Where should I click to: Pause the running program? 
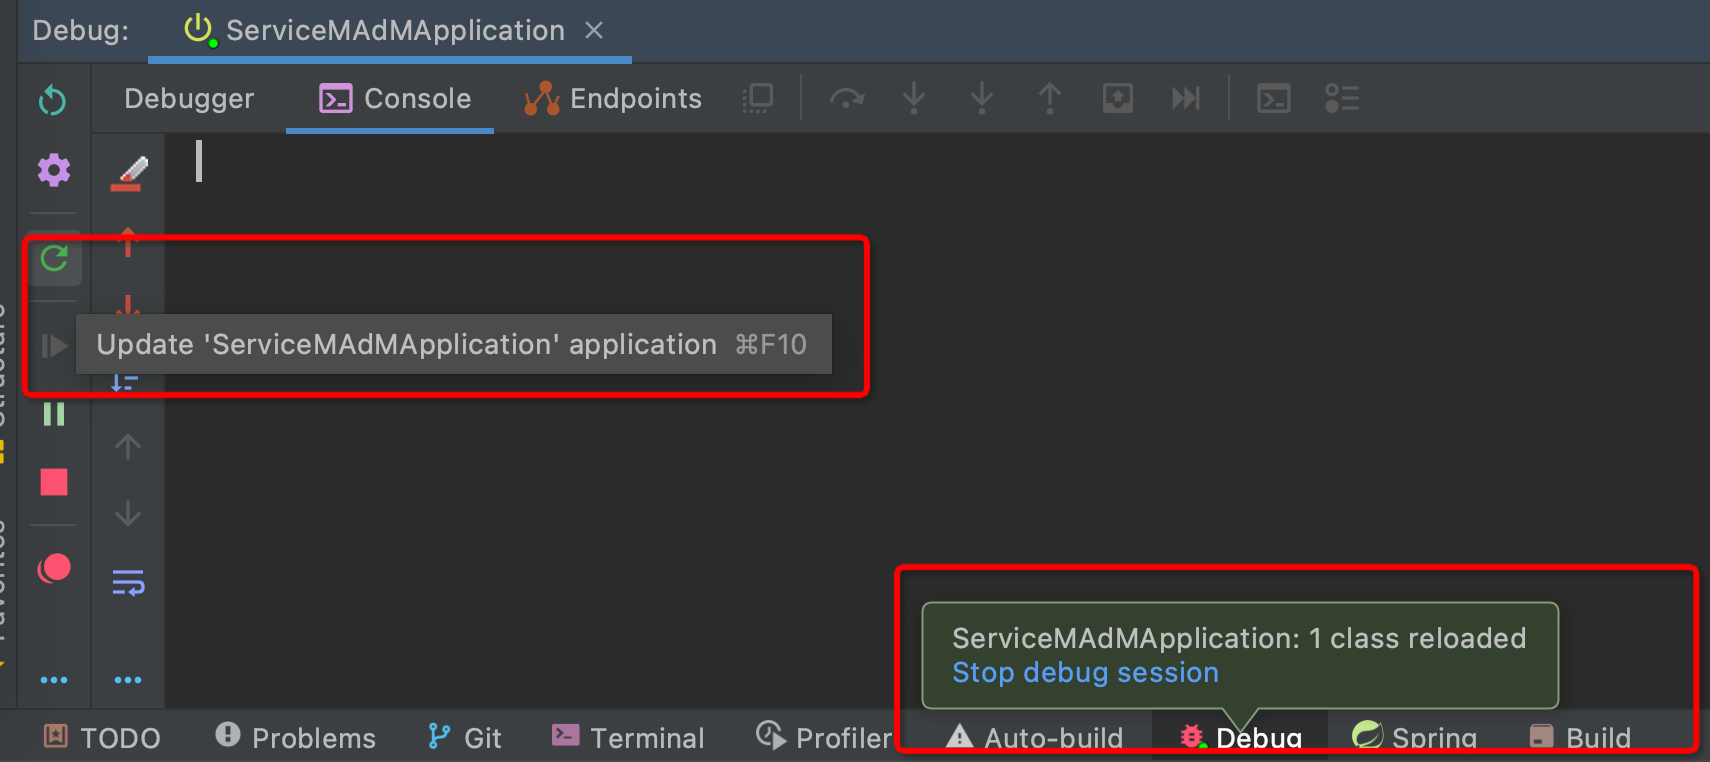click(54, 414)
